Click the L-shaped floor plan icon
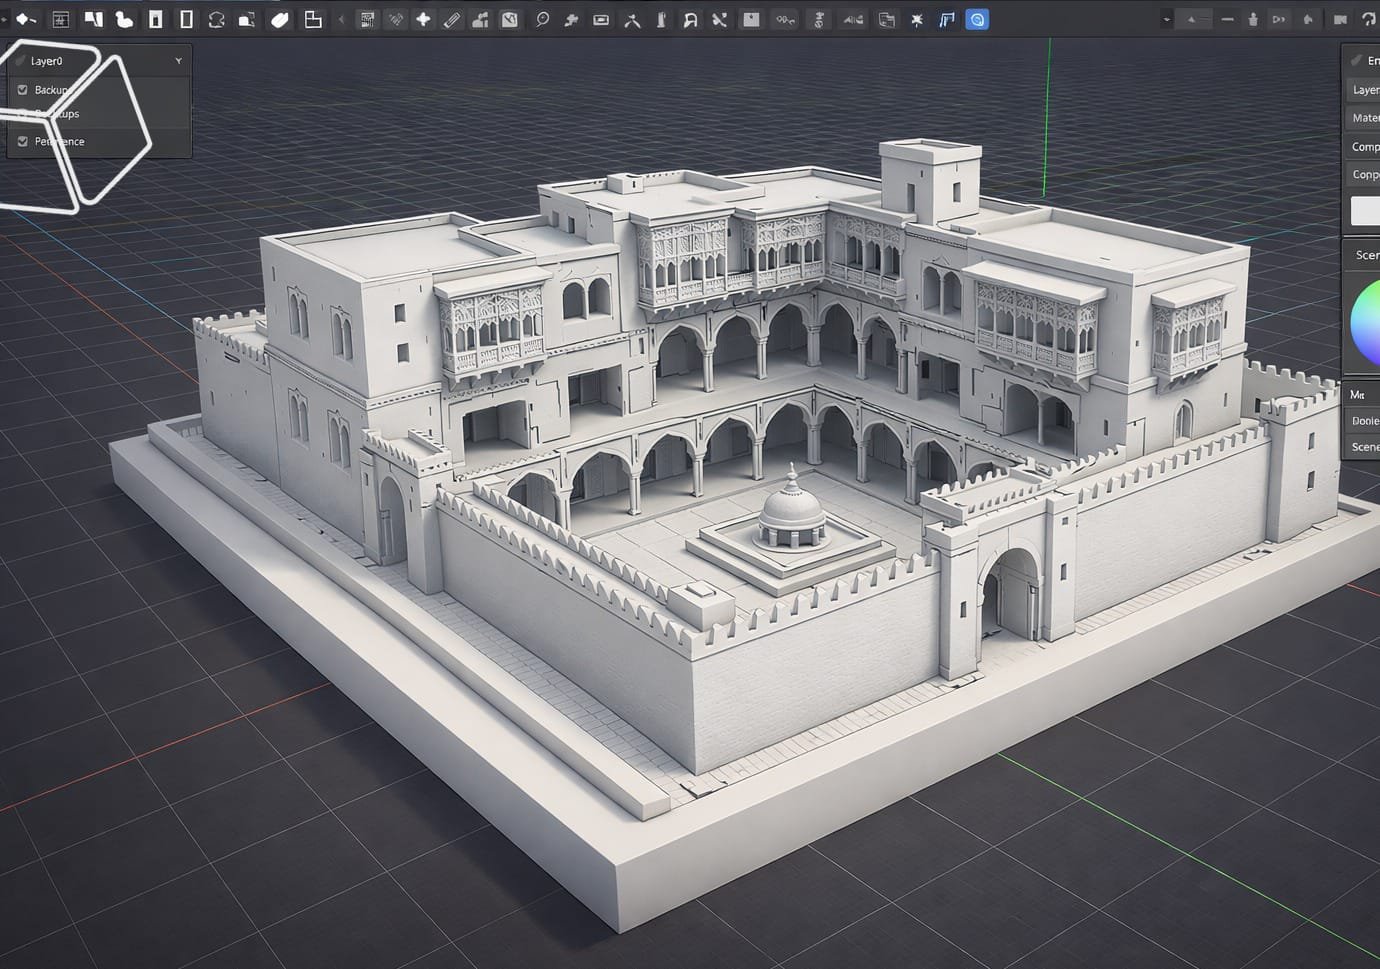Screen dimensions: 1380x969 click(x=313, y=19)
